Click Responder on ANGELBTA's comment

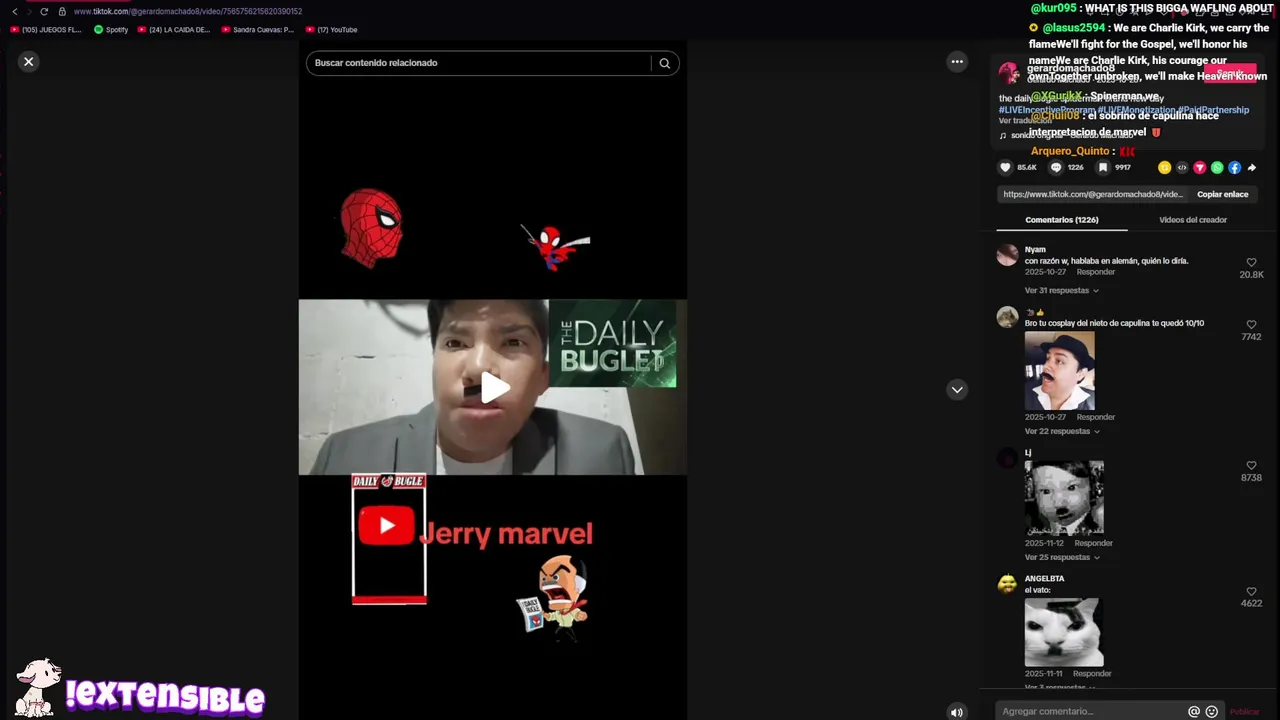pos(1092,674)
